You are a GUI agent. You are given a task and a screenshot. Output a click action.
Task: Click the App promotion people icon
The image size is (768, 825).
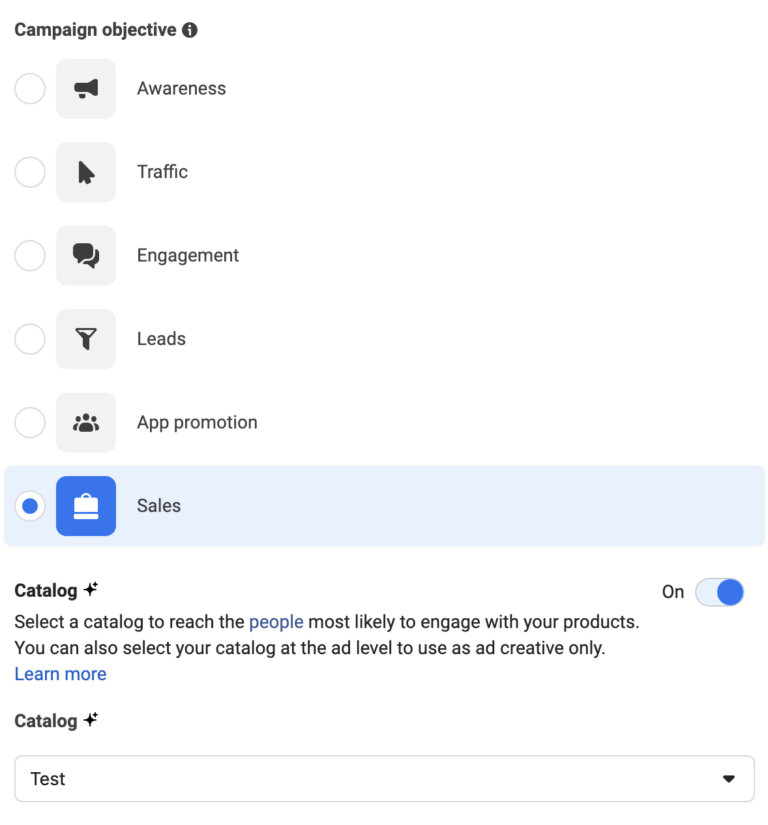coord(86,423)
